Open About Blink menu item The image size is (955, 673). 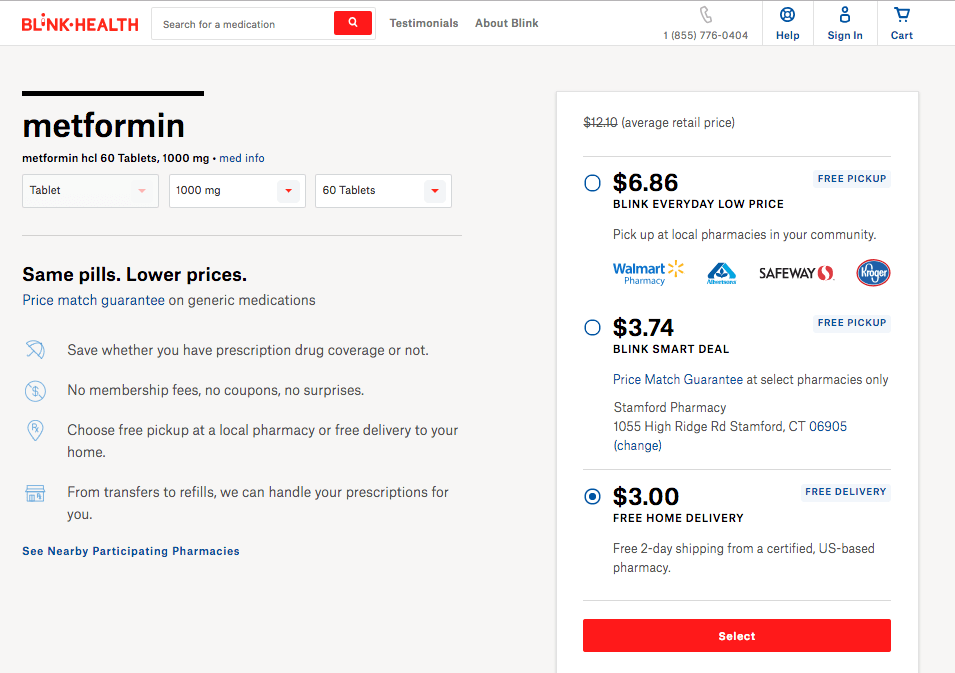(x=506, y=23)
